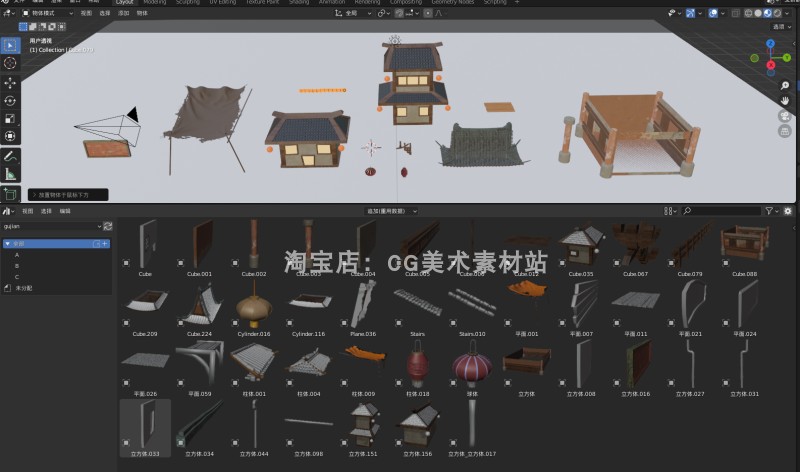The width and height of the screenshot is (800, 472).
Task: Click the intersect selection mode icon
Action: point(62,27)
